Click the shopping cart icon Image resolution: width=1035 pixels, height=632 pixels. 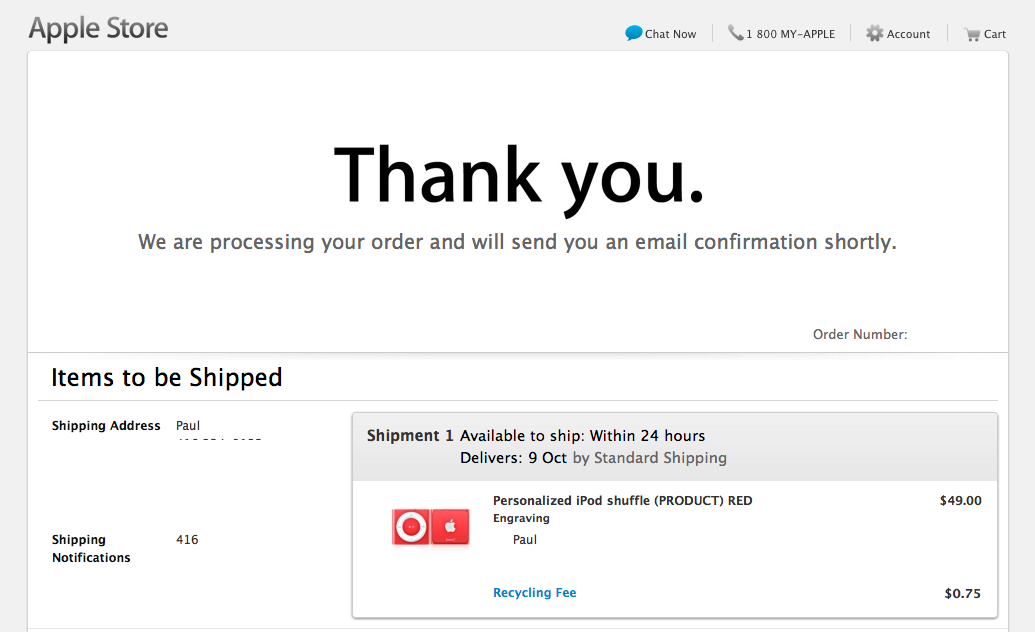(x=972, y=34)
